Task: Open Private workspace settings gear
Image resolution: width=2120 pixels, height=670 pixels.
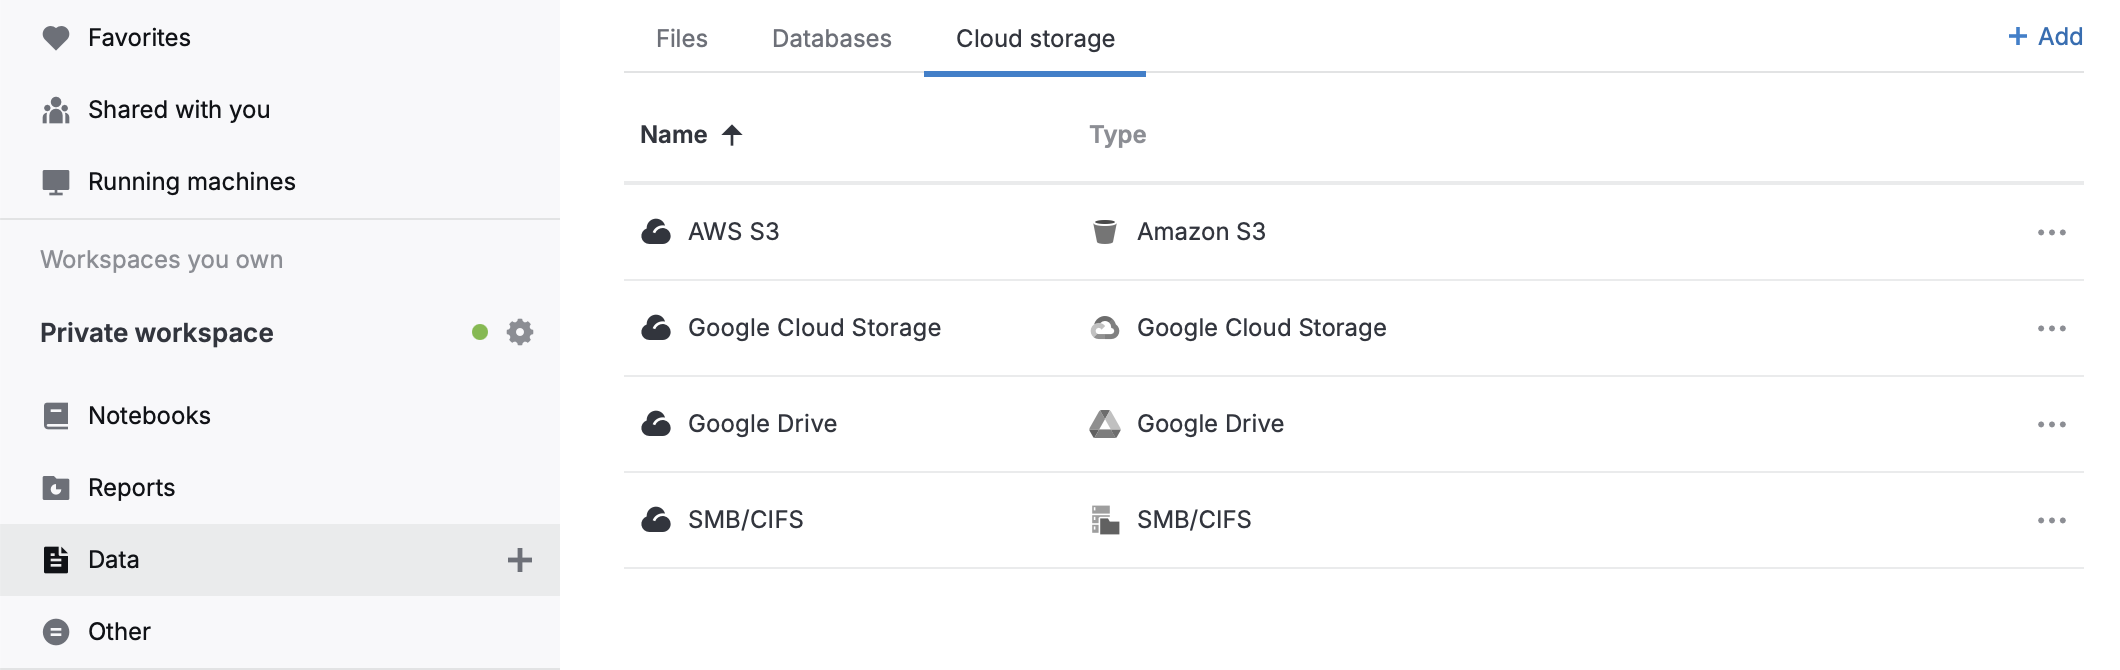Action: coord(519,332)
